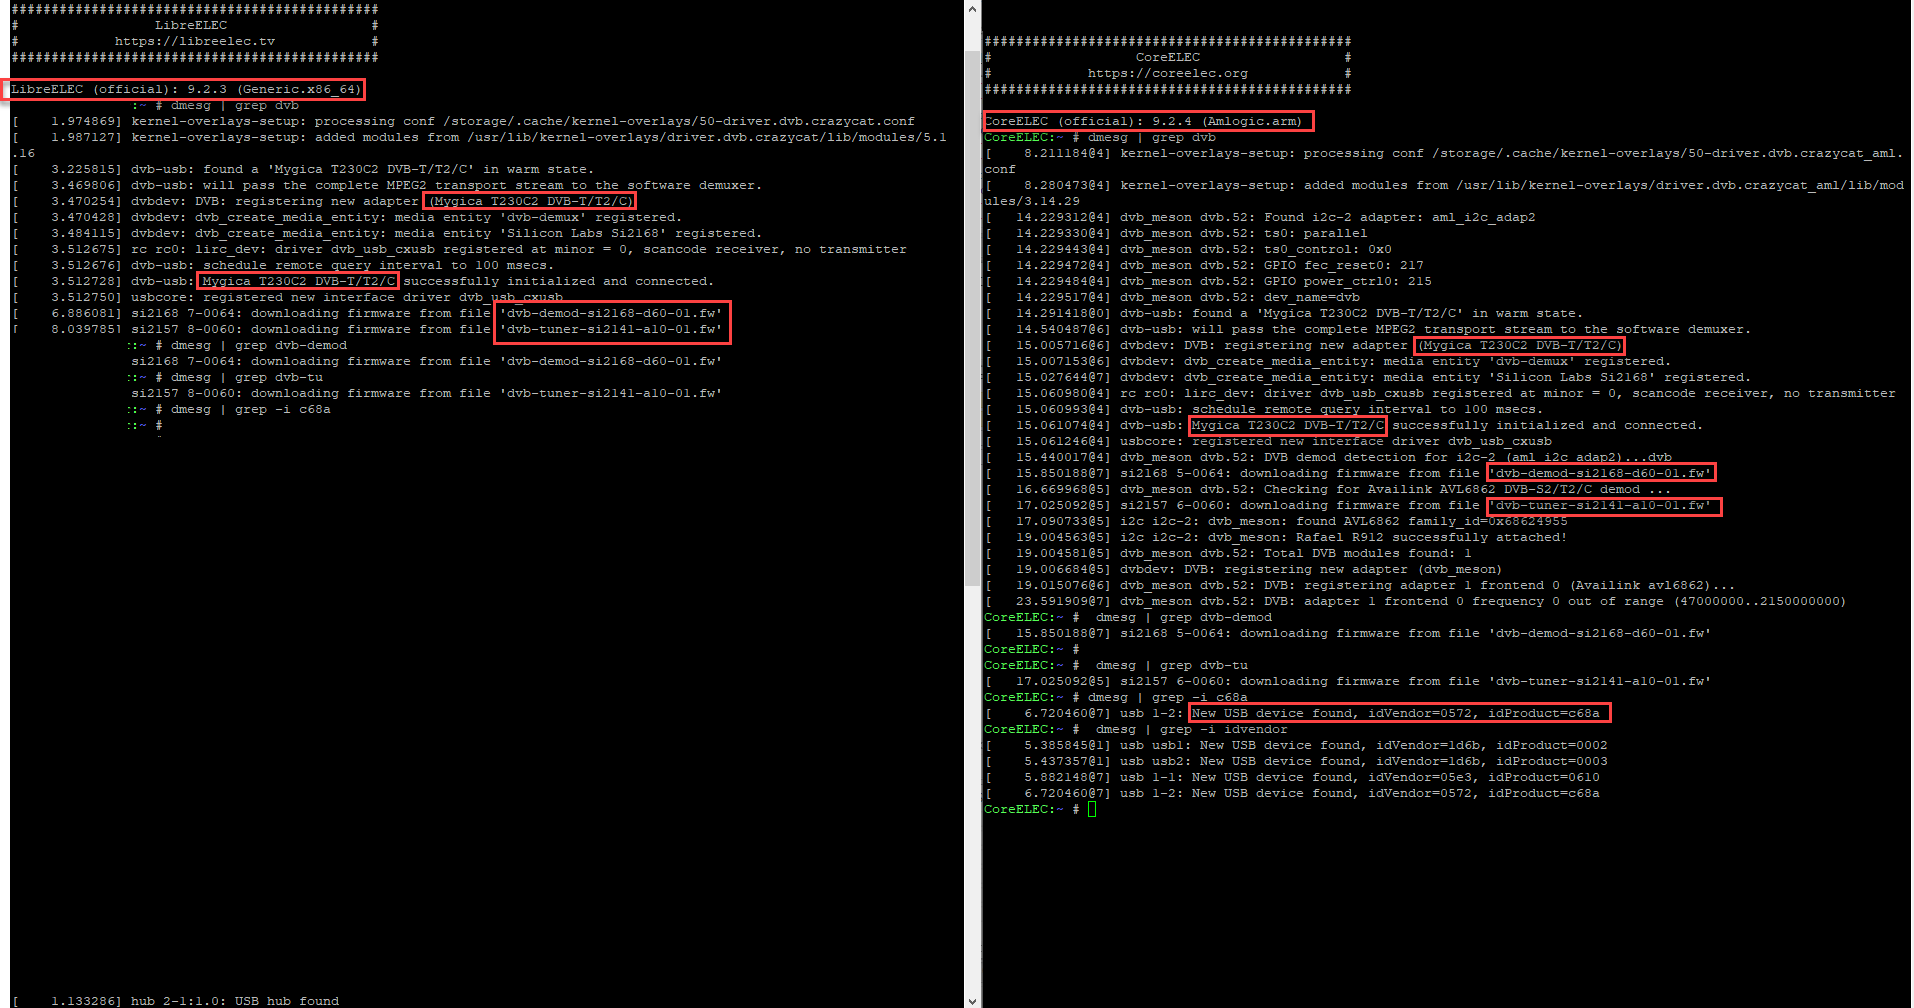Click red-boxed dvb-demod-si2168 firmware name in LibreELEC terminal

[x=612, y=313]
